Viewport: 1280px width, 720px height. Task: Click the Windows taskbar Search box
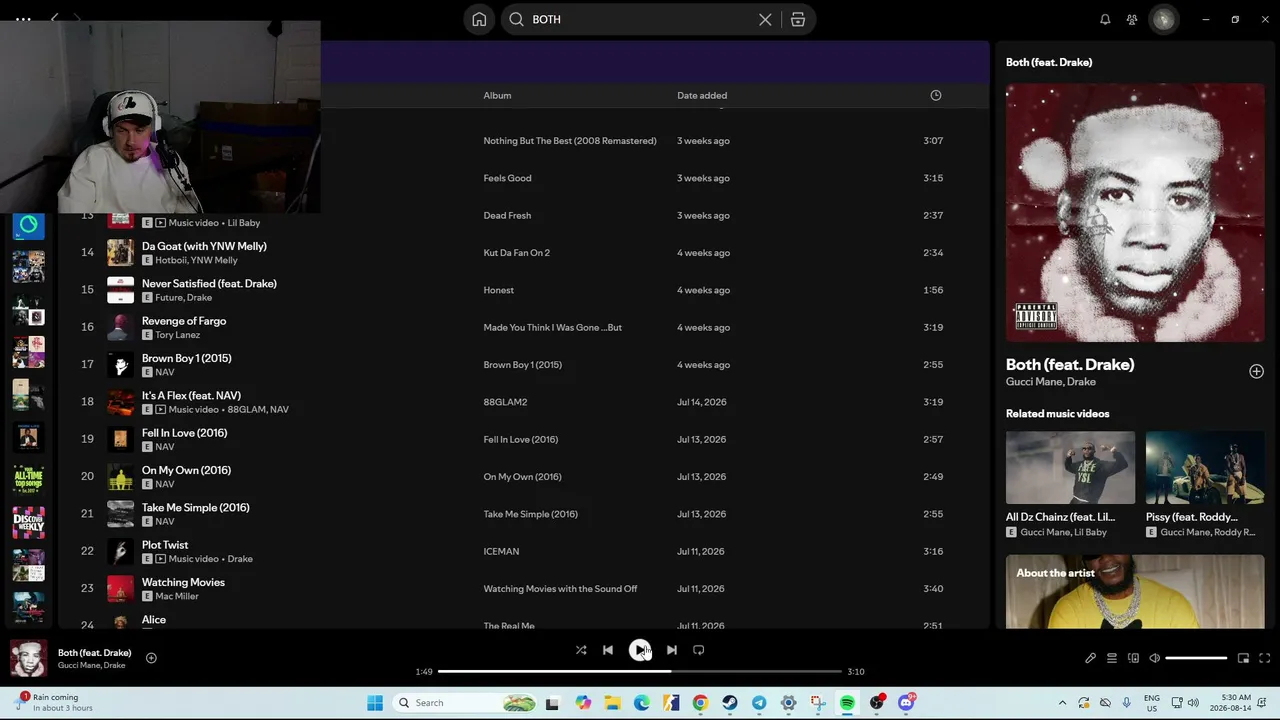click(466, 703)
